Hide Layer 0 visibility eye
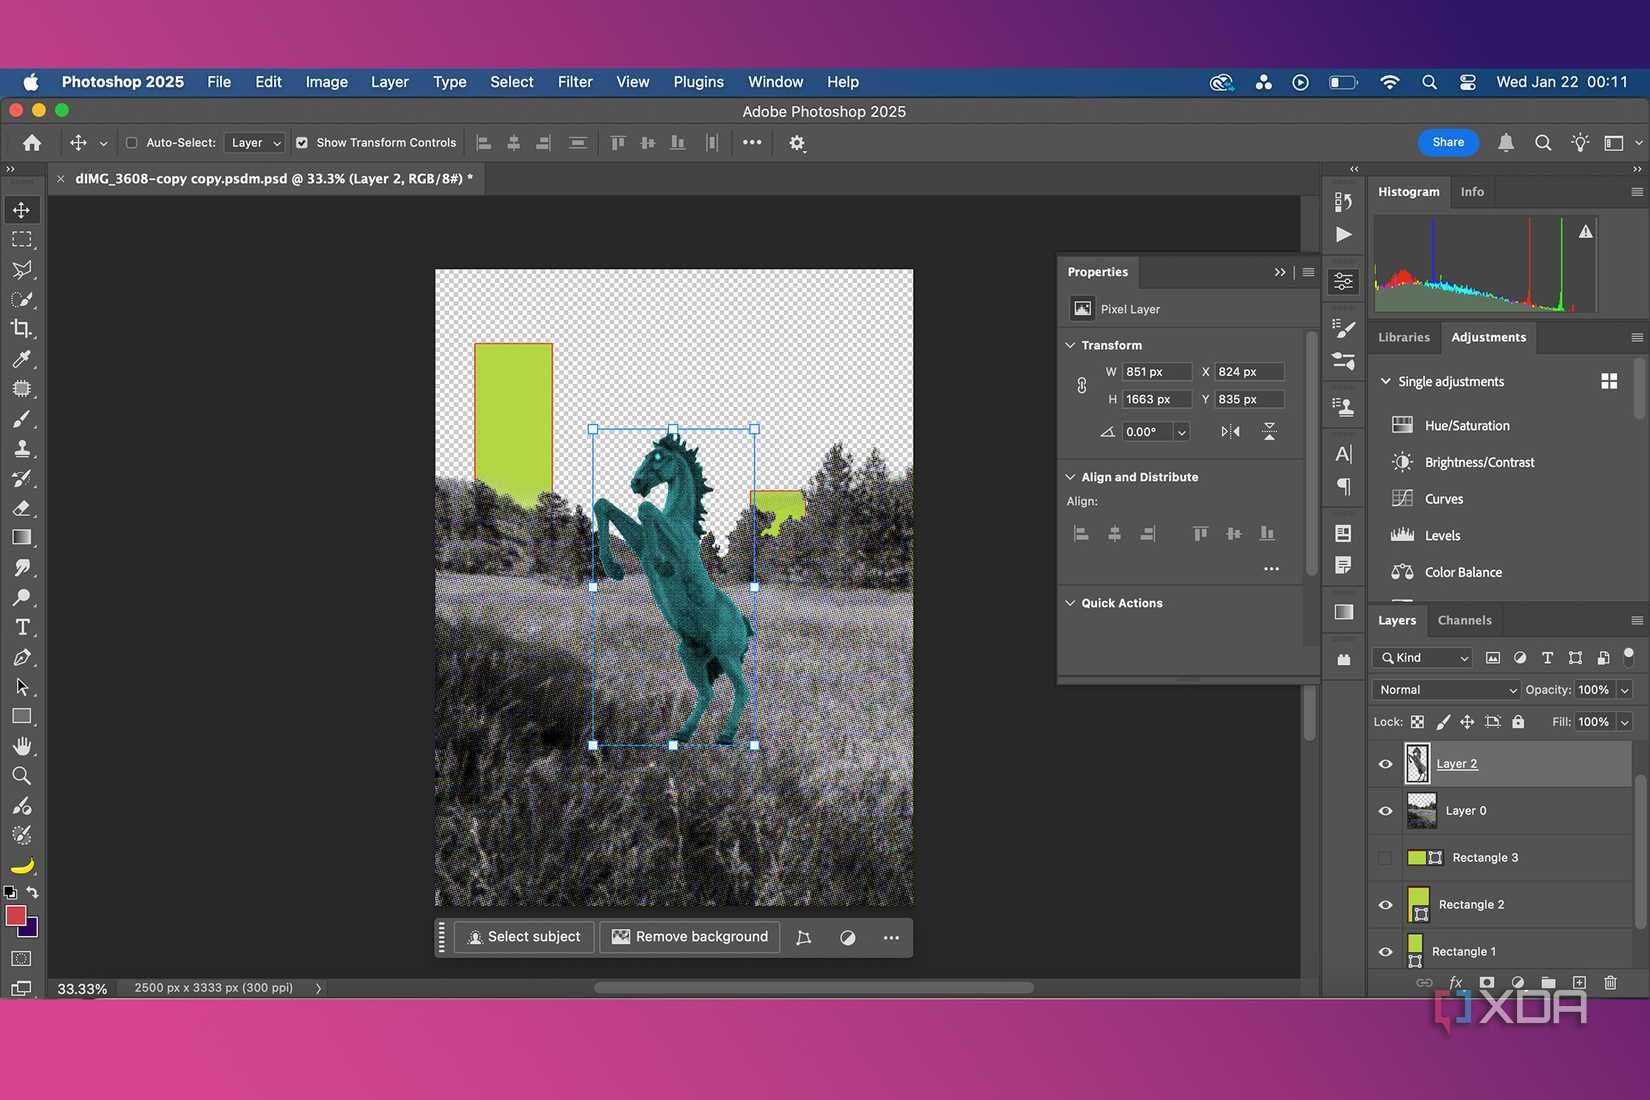 (x=1385, y=811)
